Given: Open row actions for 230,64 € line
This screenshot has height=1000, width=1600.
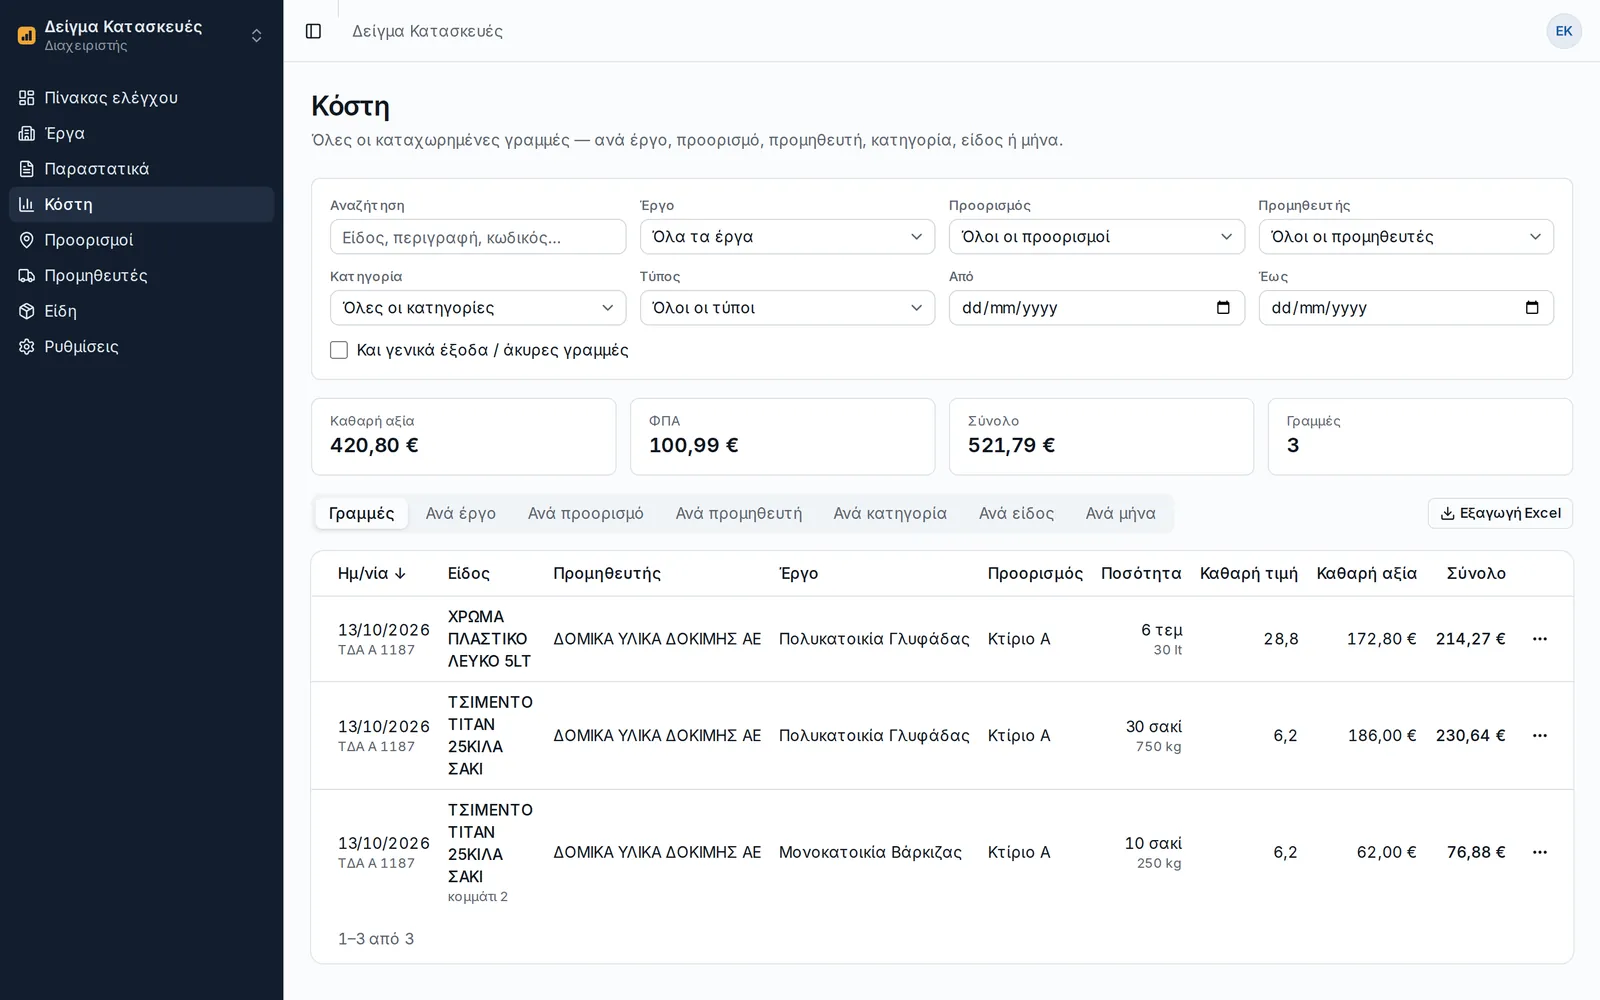Looking at the screenshot, I should coord(1540,736).
